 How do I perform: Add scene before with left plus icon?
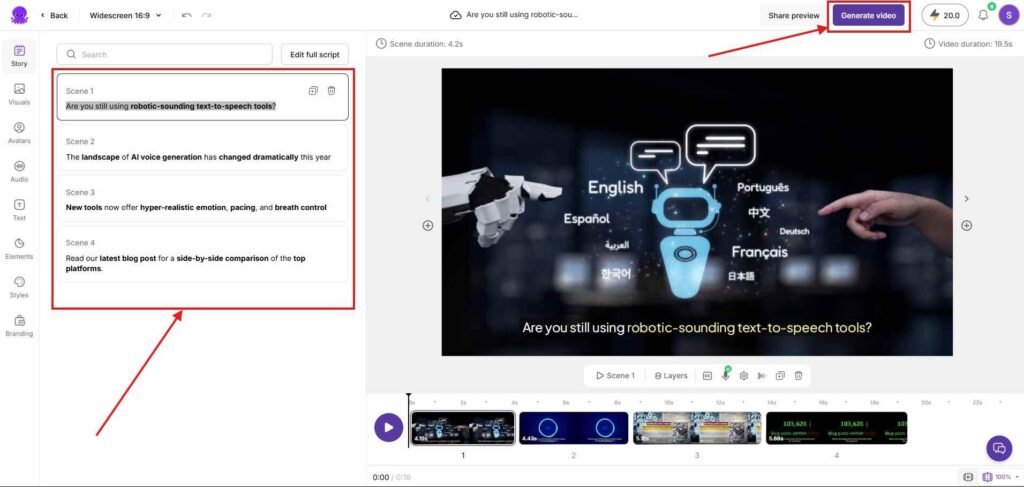[x=428, y=225]
